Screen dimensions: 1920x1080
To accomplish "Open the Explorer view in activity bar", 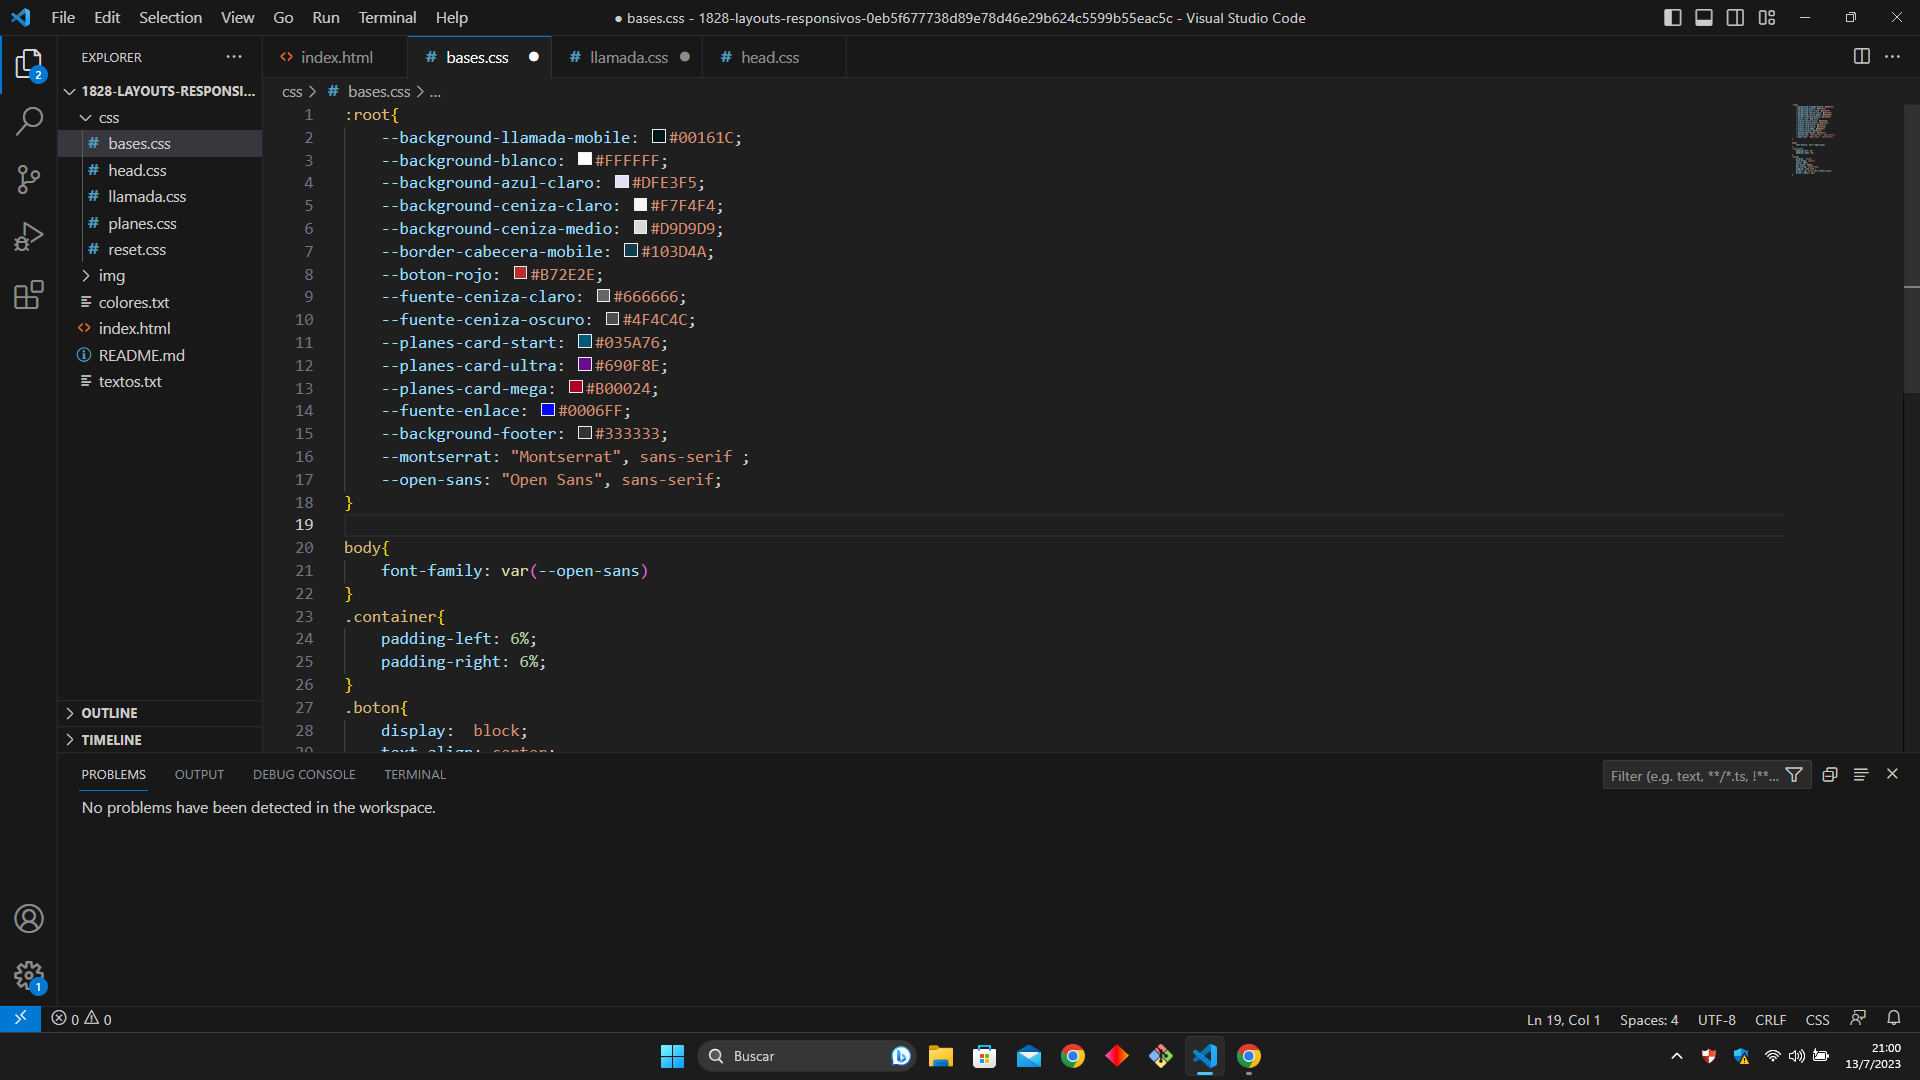I will [x=29, y=66].
